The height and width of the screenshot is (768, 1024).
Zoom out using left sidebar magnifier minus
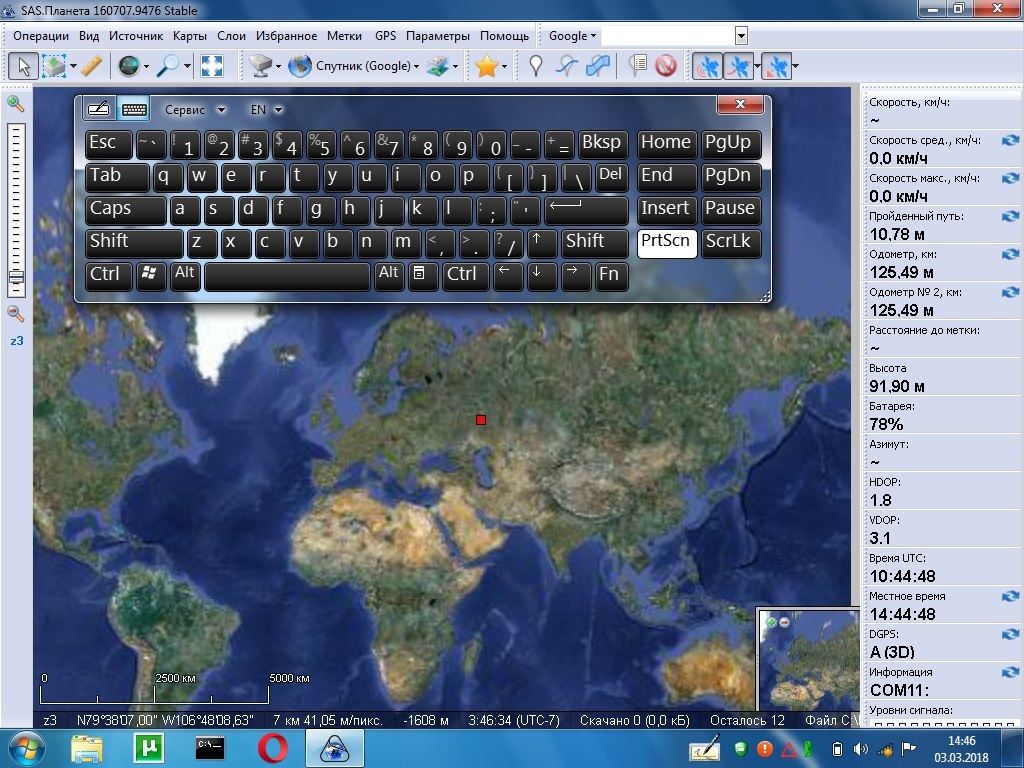[15, 313]
